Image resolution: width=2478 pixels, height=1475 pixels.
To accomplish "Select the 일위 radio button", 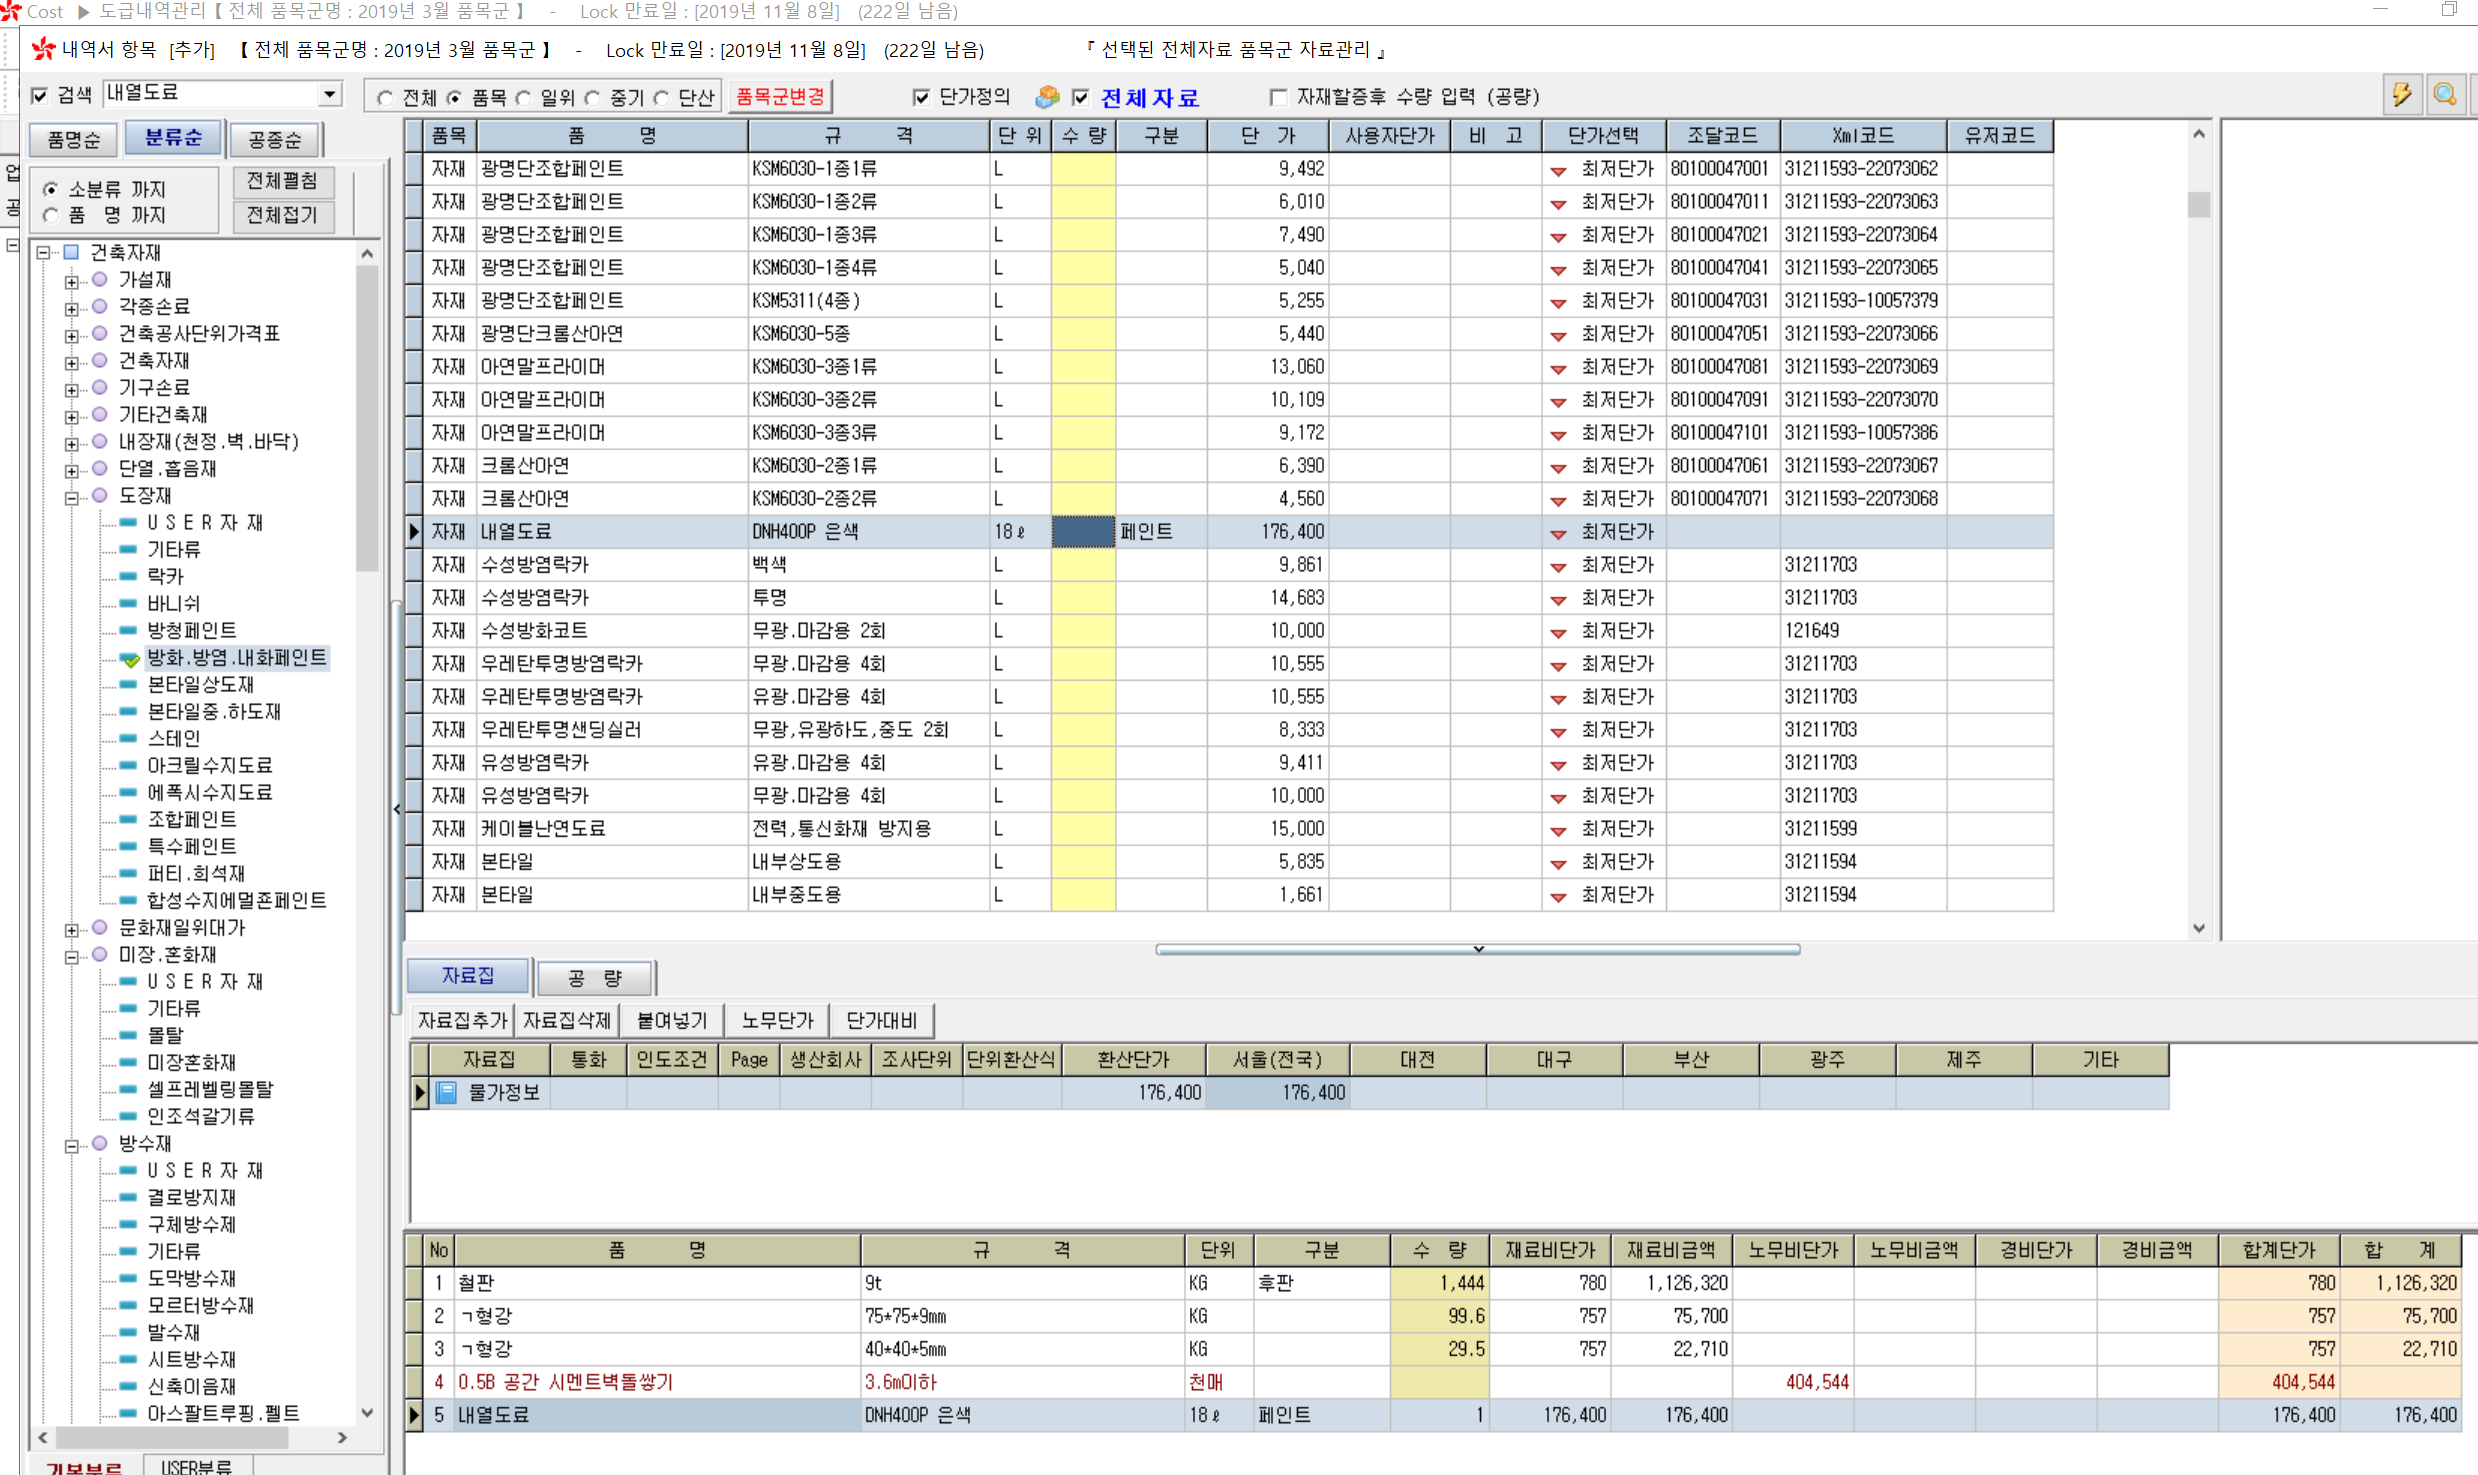I will [x=524, y=98].
